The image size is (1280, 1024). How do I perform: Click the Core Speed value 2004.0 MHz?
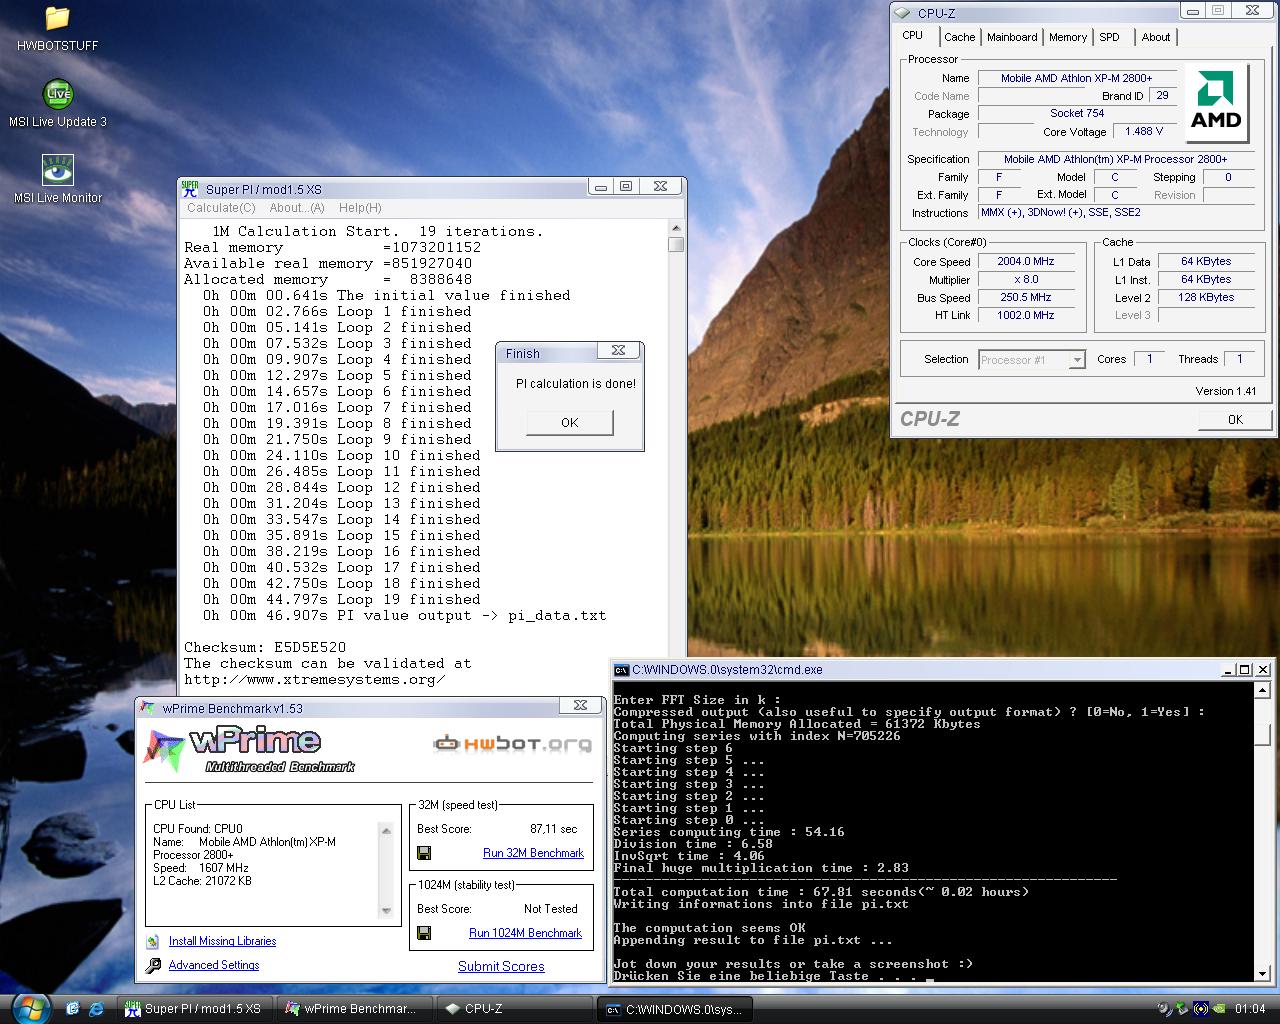click(1025, 261)
